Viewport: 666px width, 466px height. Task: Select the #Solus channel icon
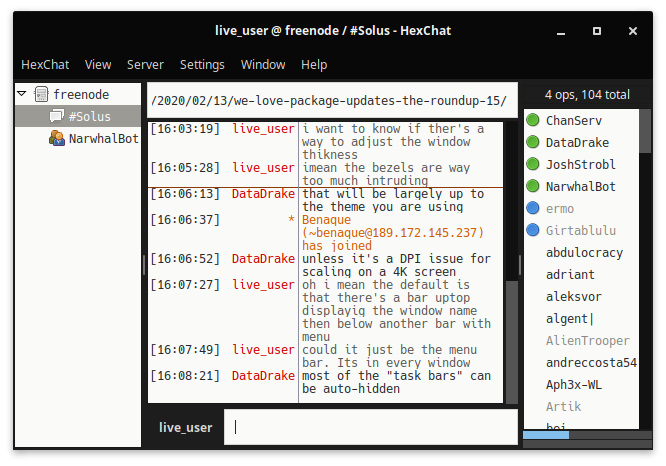[57, 116]
